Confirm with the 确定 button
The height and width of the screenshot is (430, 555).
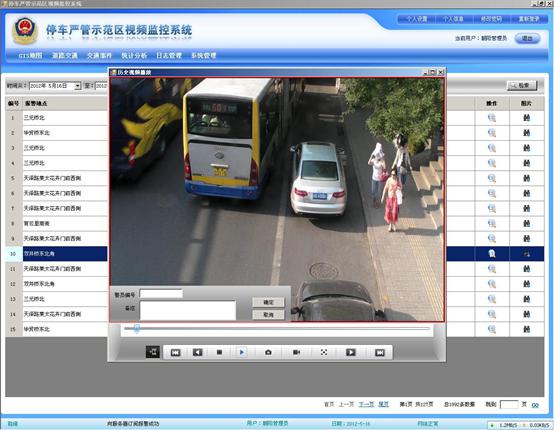tap(268, 302)
